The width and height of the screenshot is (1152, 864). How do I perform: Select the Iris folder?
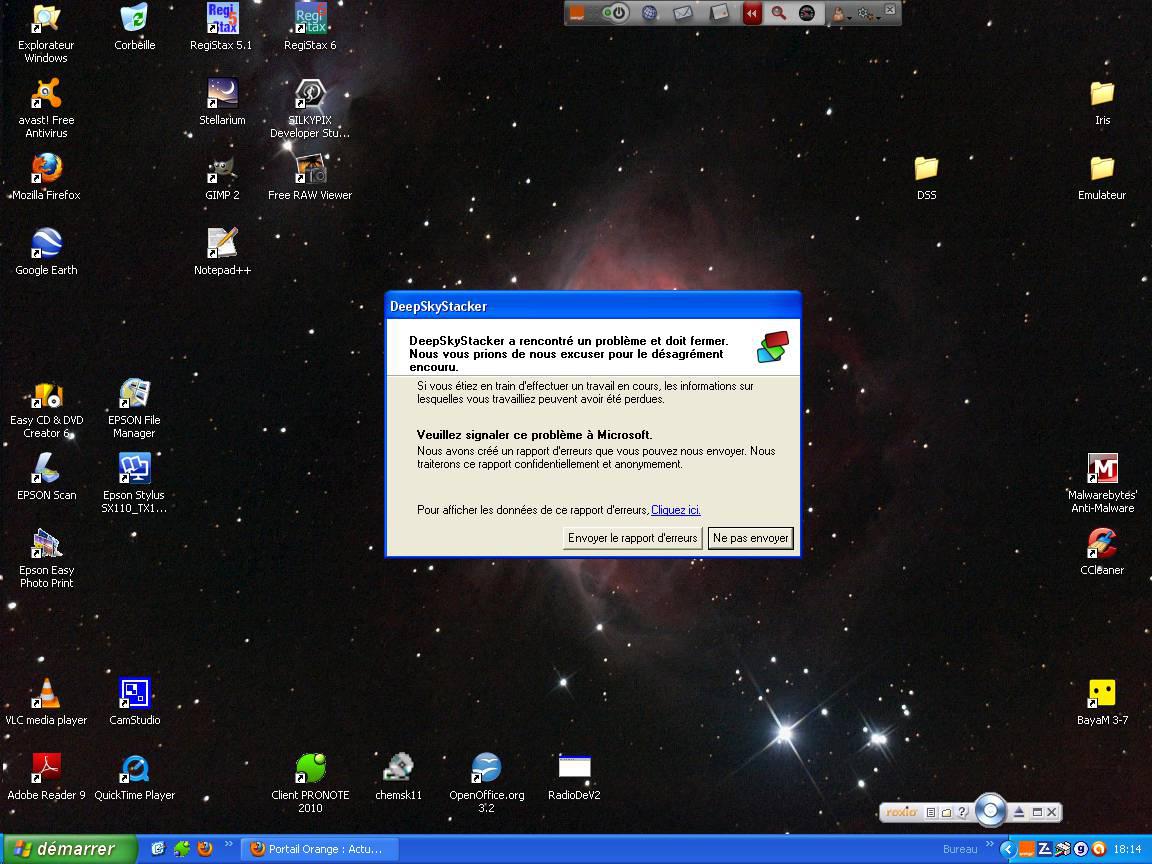pyautogui.click(x=1102, y=101)
